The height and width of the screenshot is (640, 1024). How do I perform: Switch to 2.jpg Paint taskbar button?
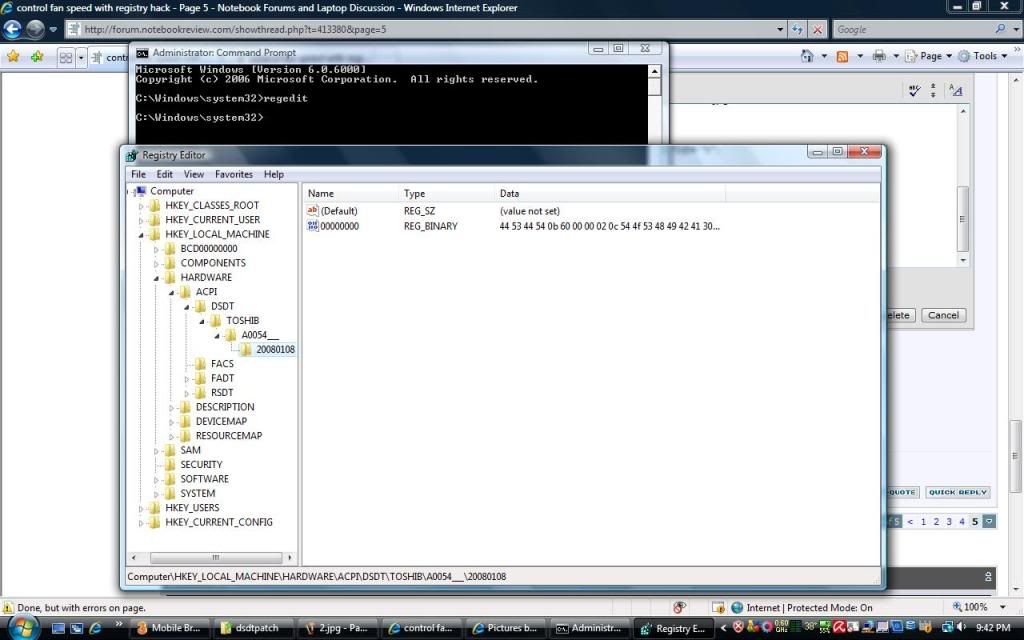[338, 628]
